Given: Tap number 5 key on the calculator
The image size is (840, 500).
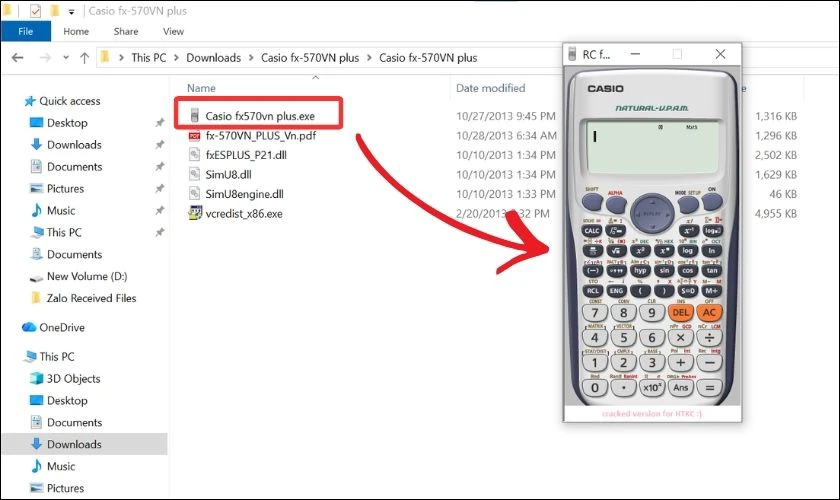Looking at the screenshot, I should click(x=624, y=338).
